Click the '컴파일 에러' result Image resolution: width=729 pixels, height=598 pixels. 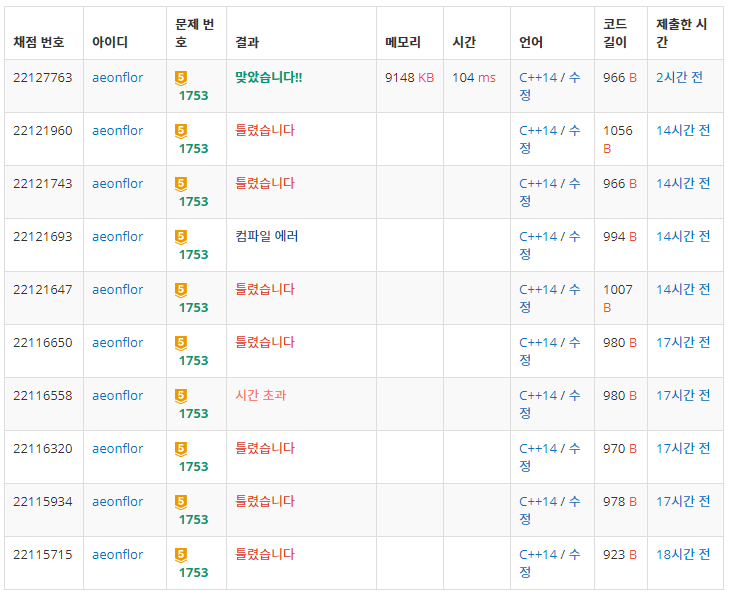[x=266, y=237]
